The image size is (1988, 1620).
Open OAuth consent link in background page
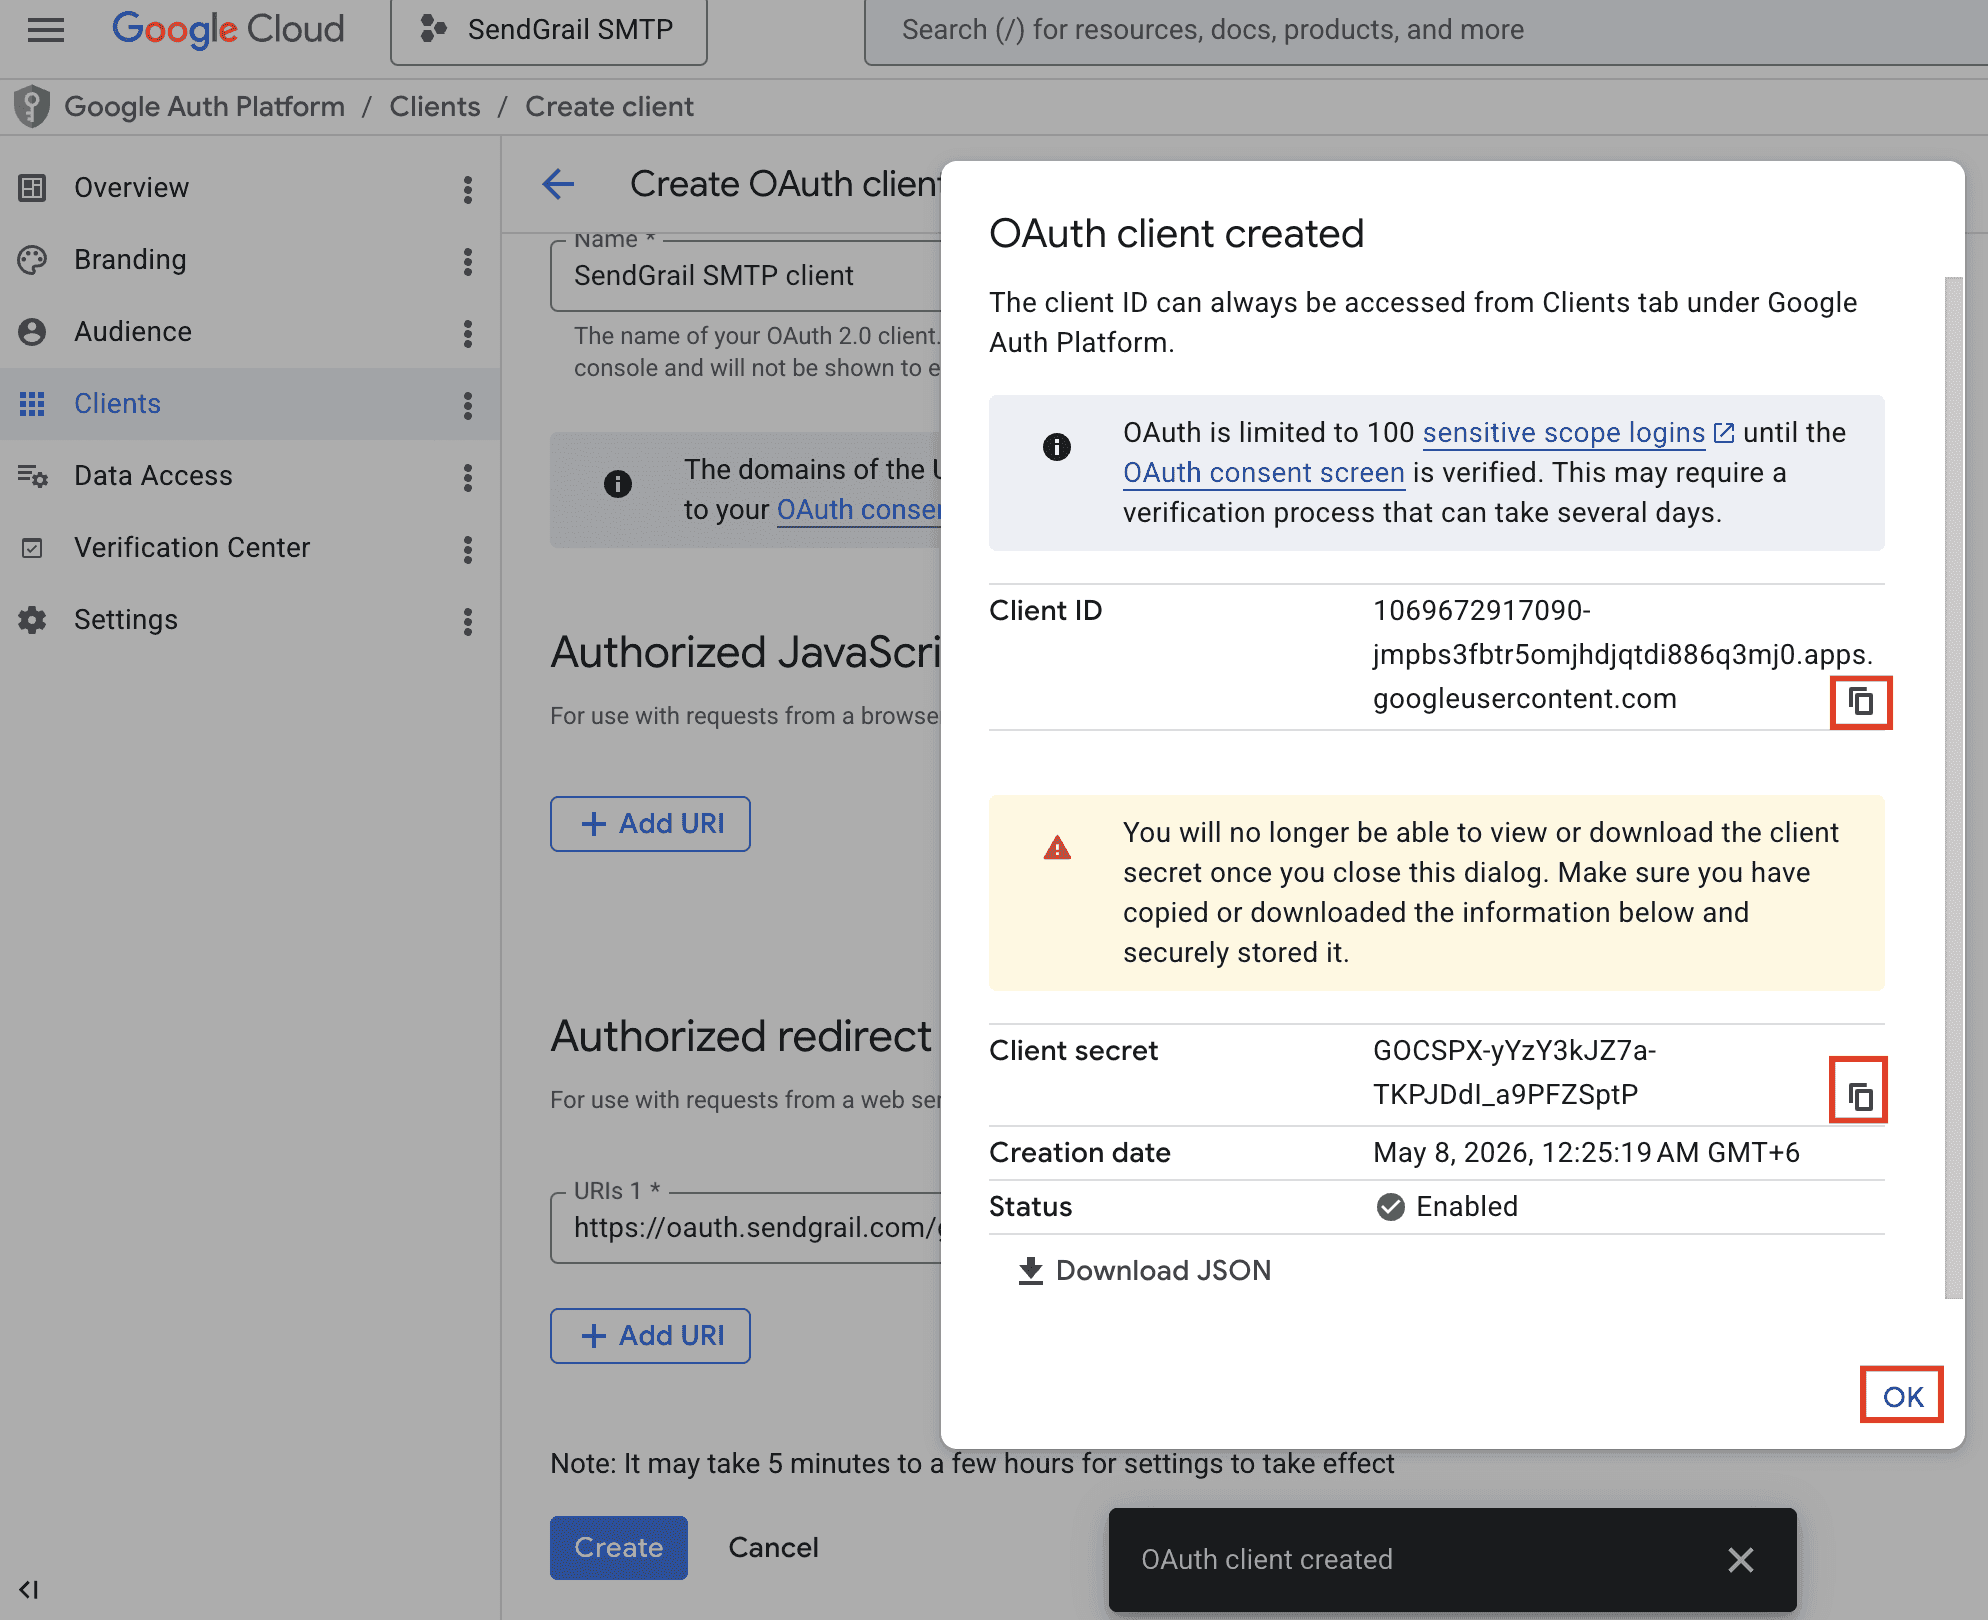tap(860, 510)
